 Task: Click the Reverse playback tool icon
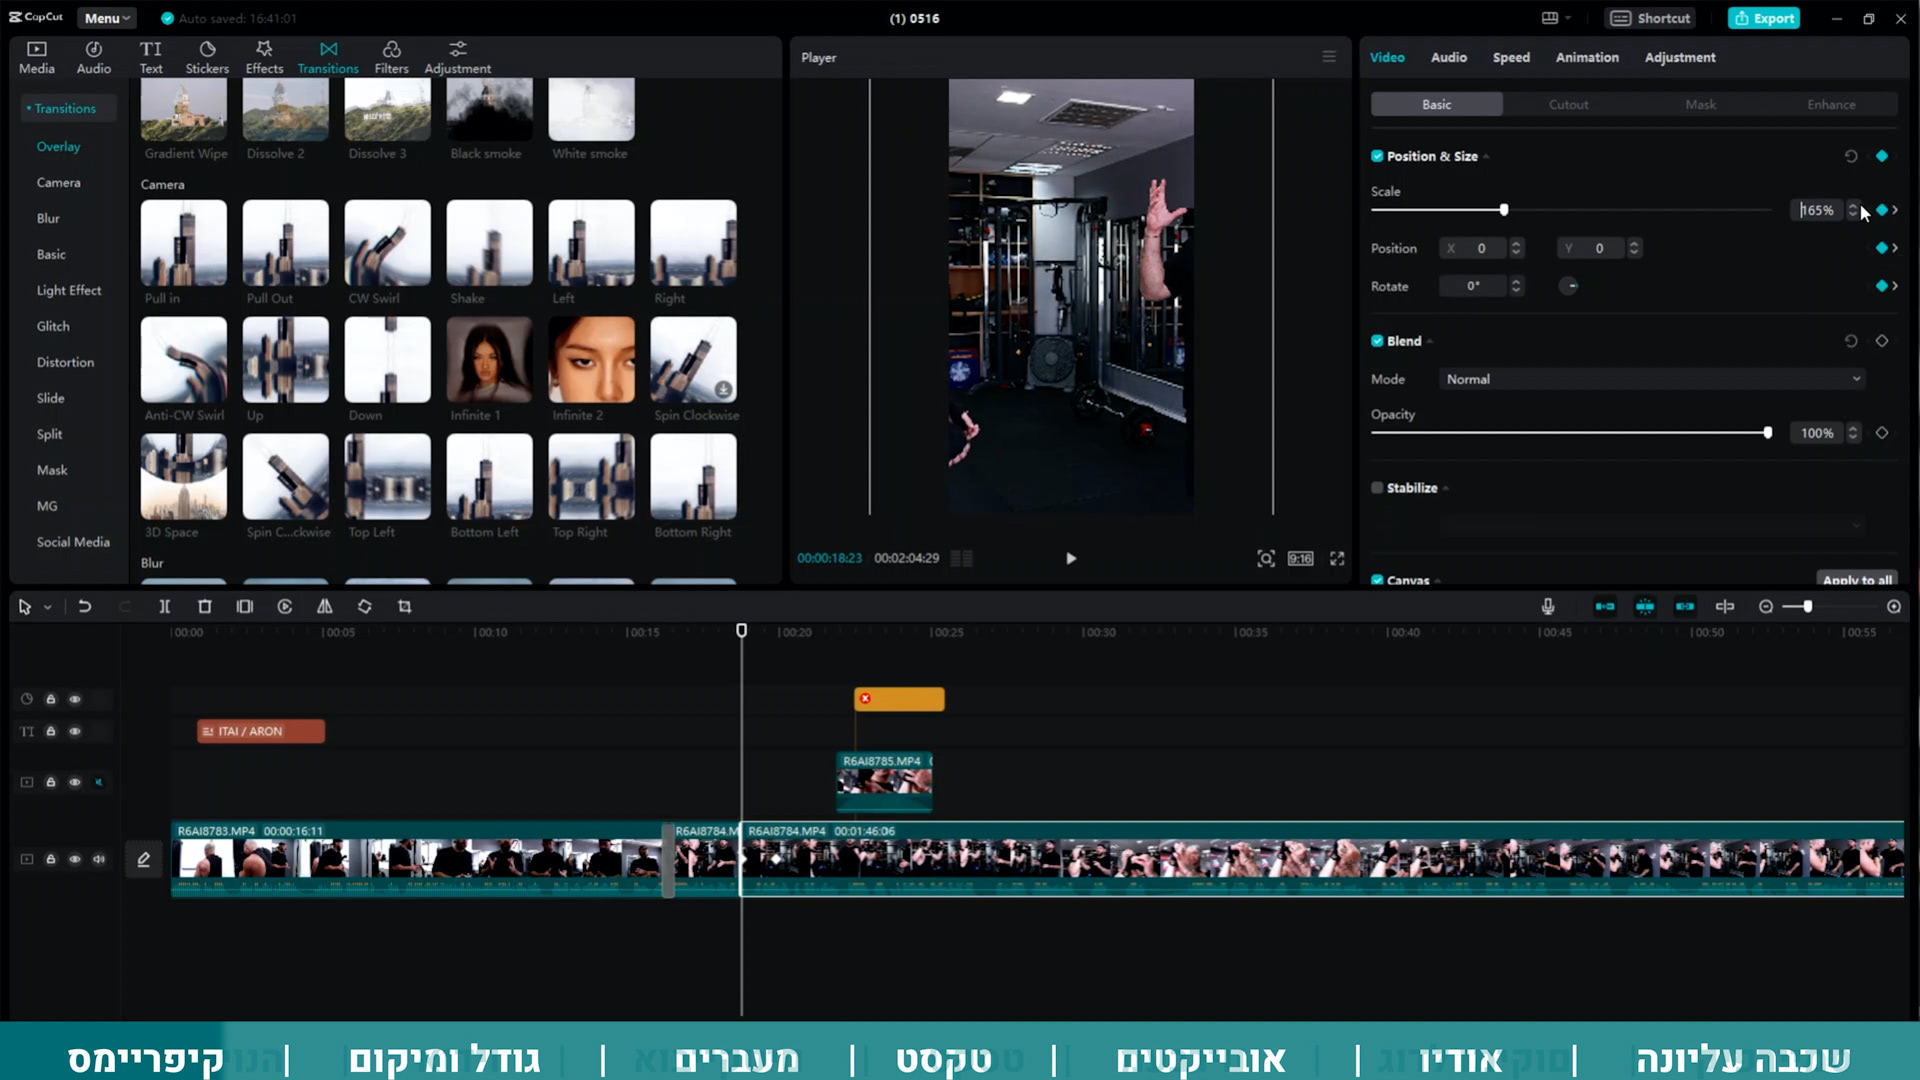[x=285, y=606]
